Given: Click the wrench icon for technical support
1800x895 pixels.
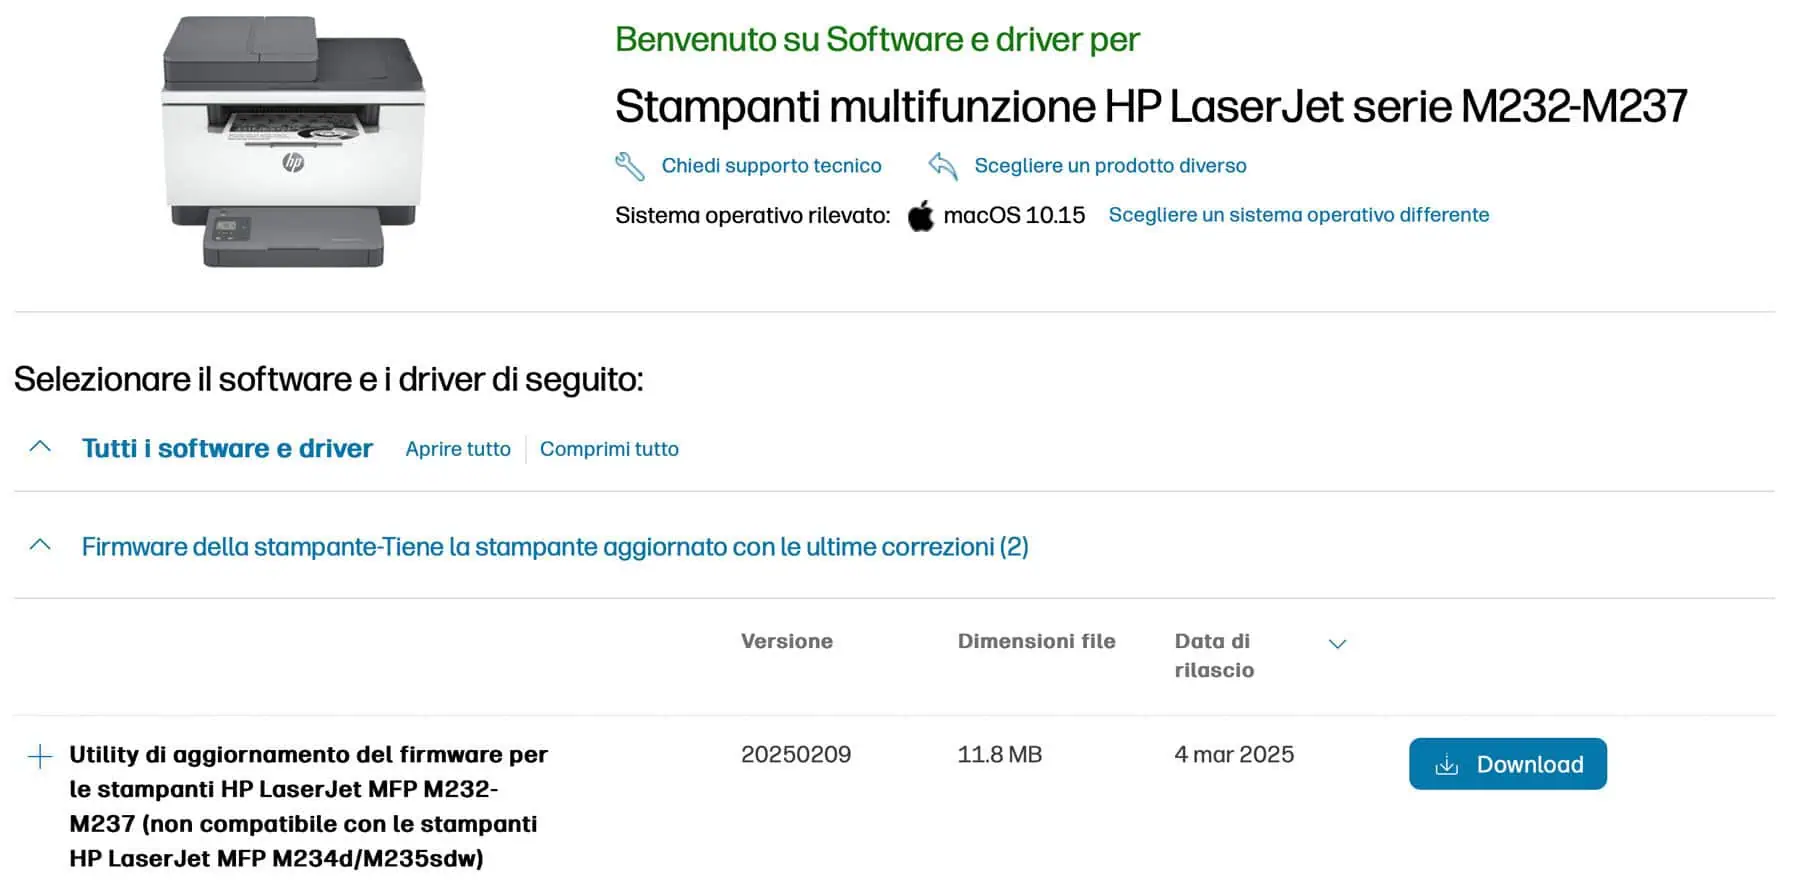Looking at the screenshot, I should click(x=629, y=166).
